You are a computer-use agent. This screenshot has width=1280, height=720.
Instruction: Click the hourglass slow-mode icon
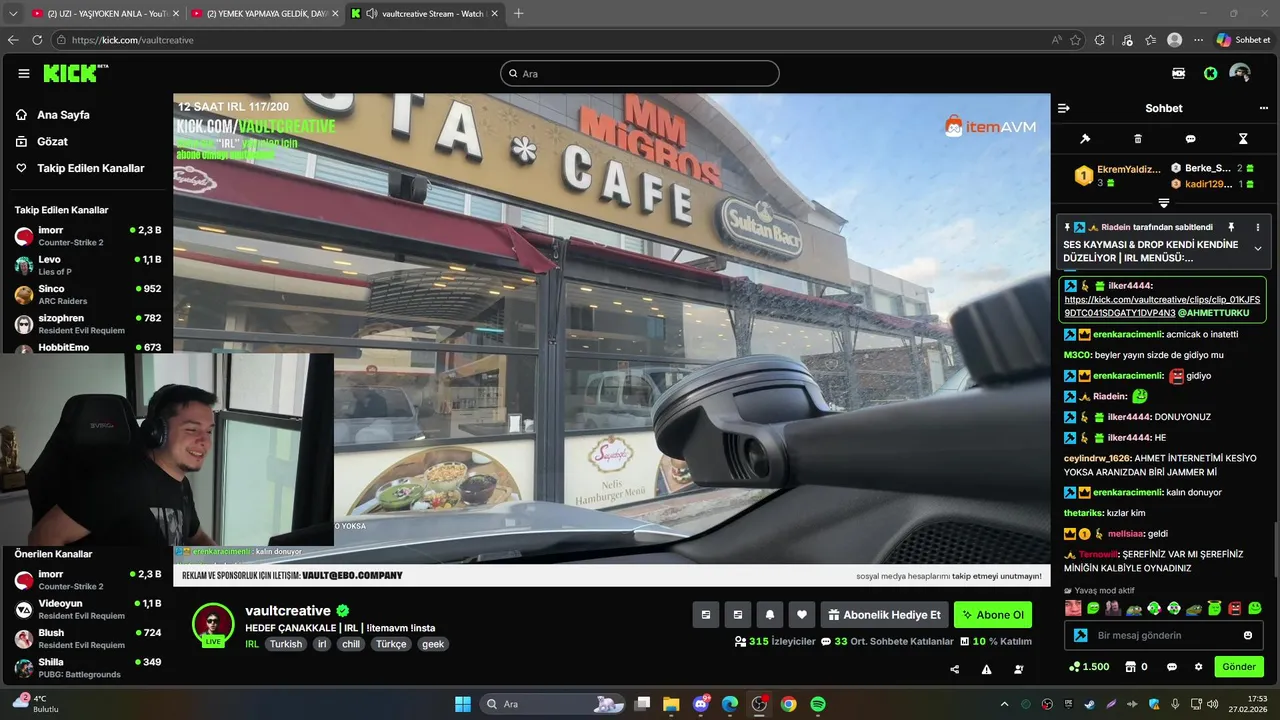pos(1243,139)
